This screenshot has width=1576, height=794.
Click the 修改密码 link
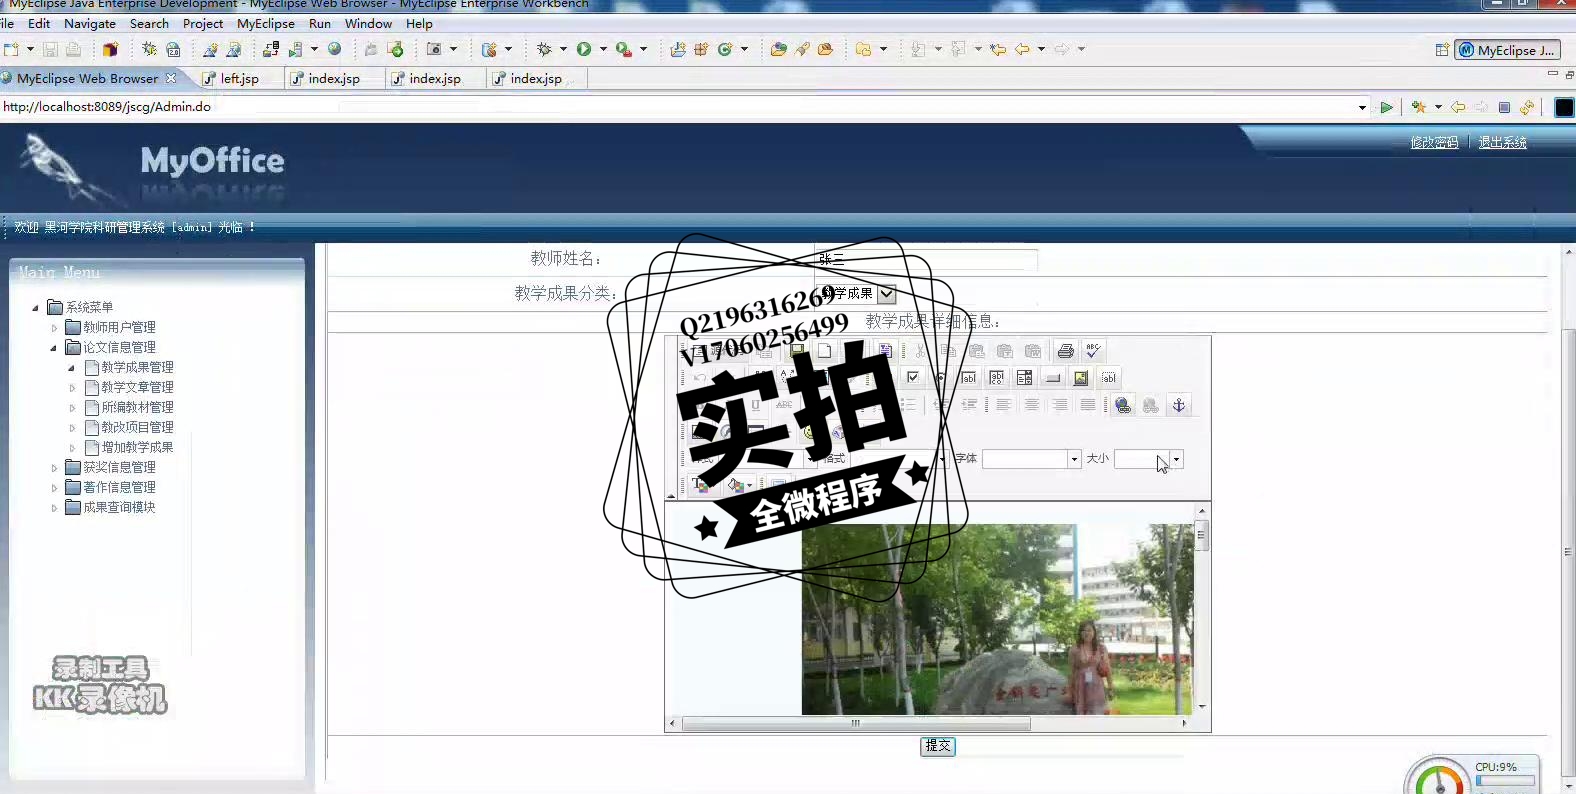(x=1434, y=142)
